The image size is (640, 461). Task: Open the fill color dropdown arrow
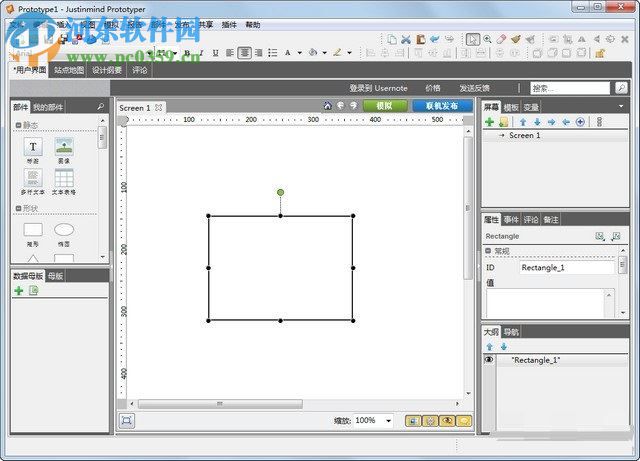[x=324, y=53]
